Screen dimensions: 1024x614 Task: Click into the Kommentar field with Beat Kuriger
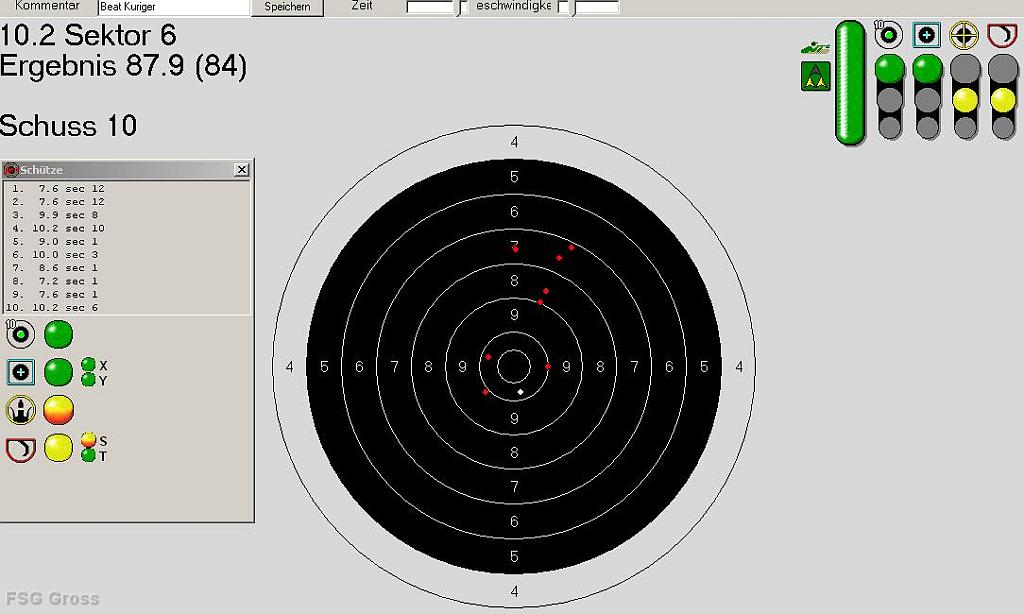(174, 7)
